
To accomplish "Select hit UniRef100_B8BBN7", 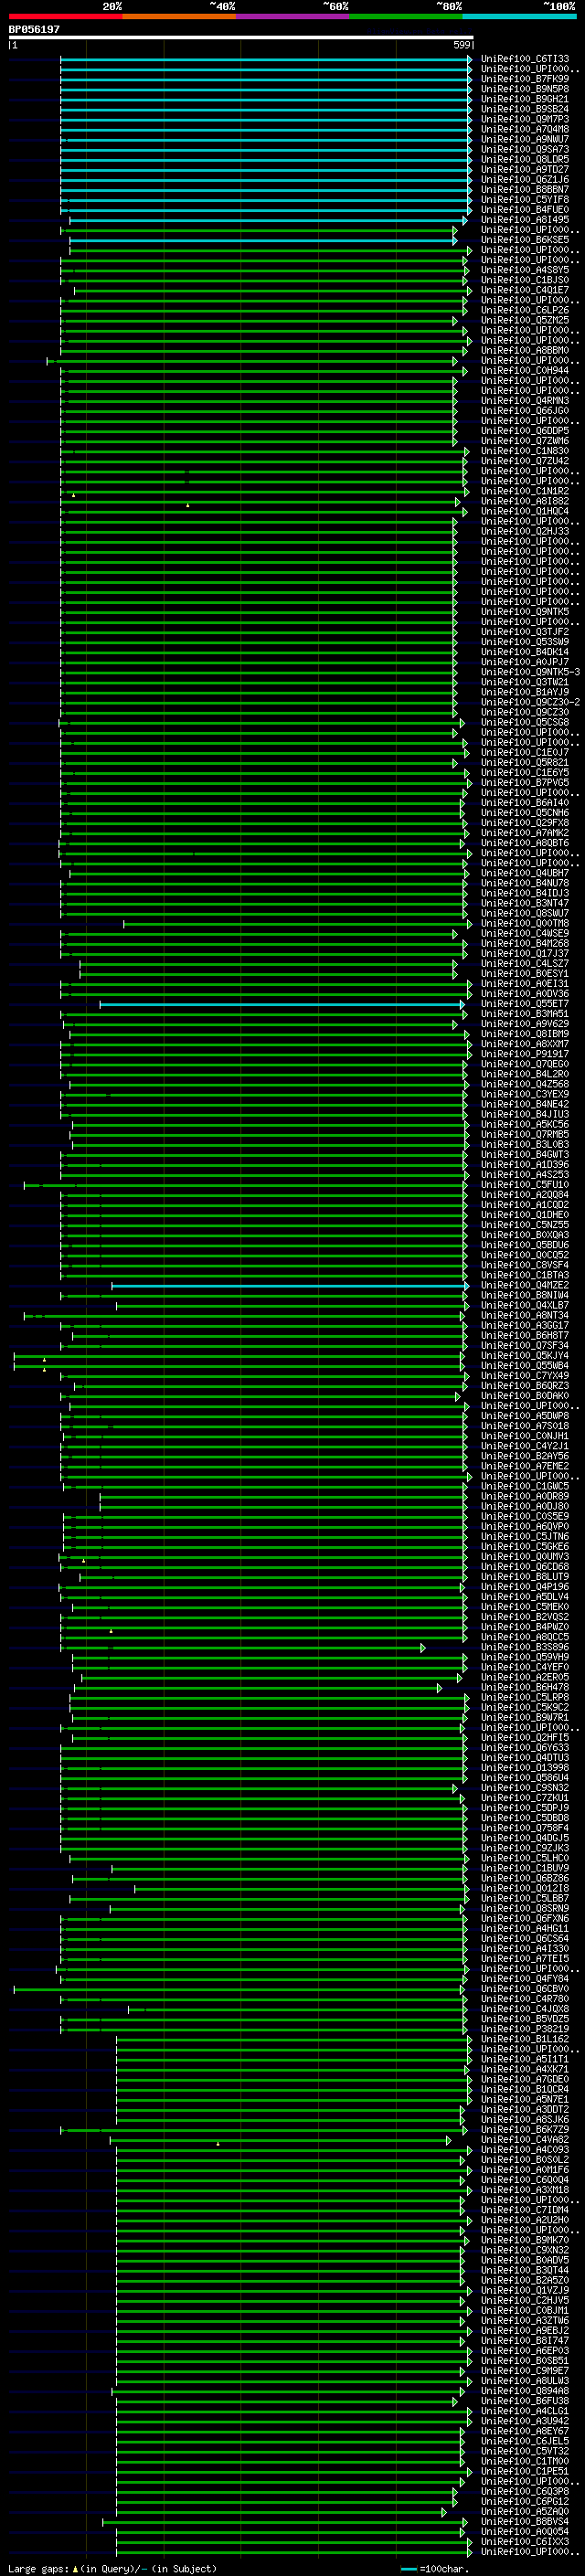I will (525, 189).
